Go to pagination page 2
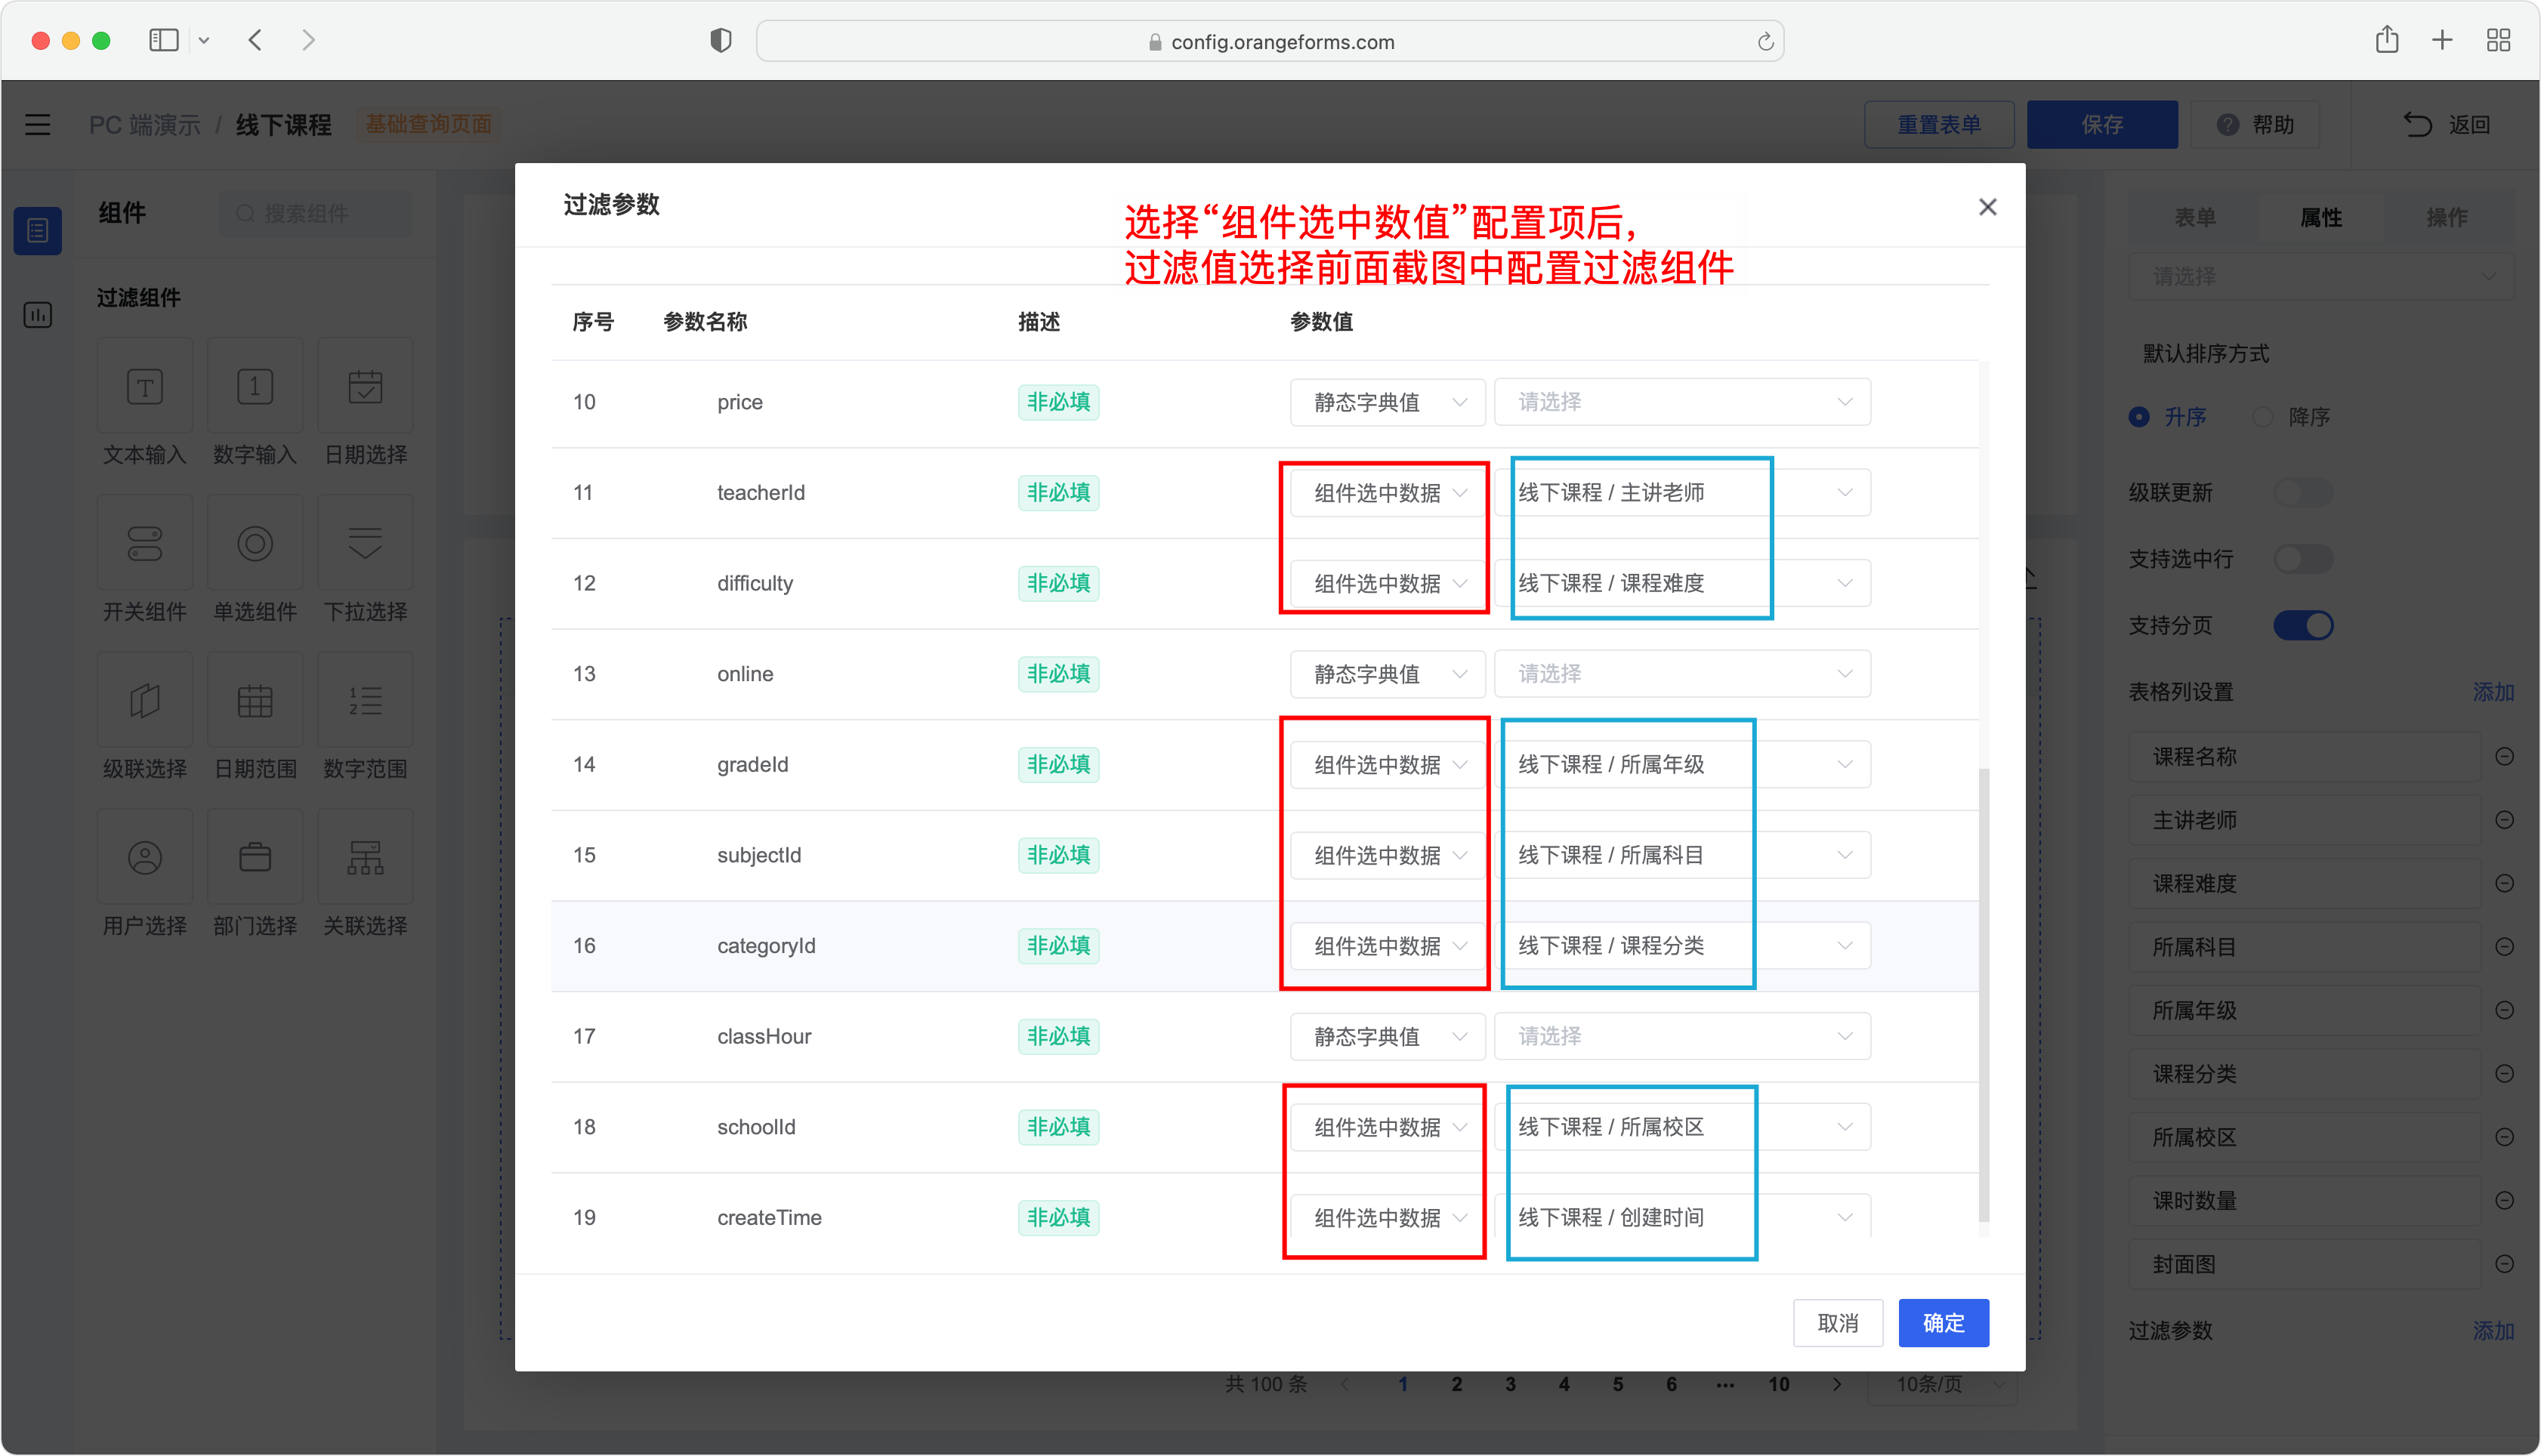 tap(1457, 1384)
